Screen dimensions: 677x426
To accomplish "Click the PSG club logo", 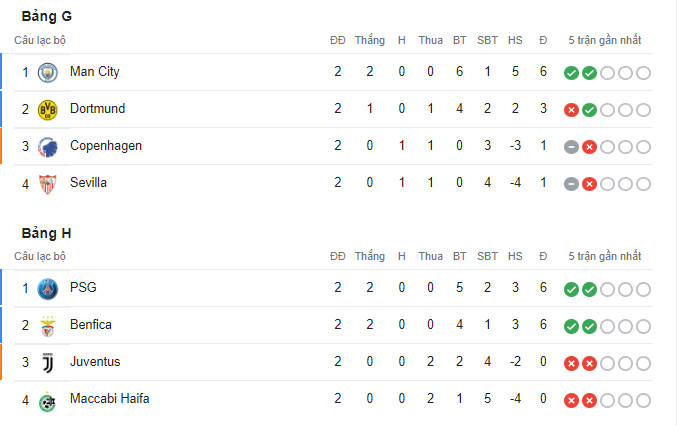I will tap(47, 289).
